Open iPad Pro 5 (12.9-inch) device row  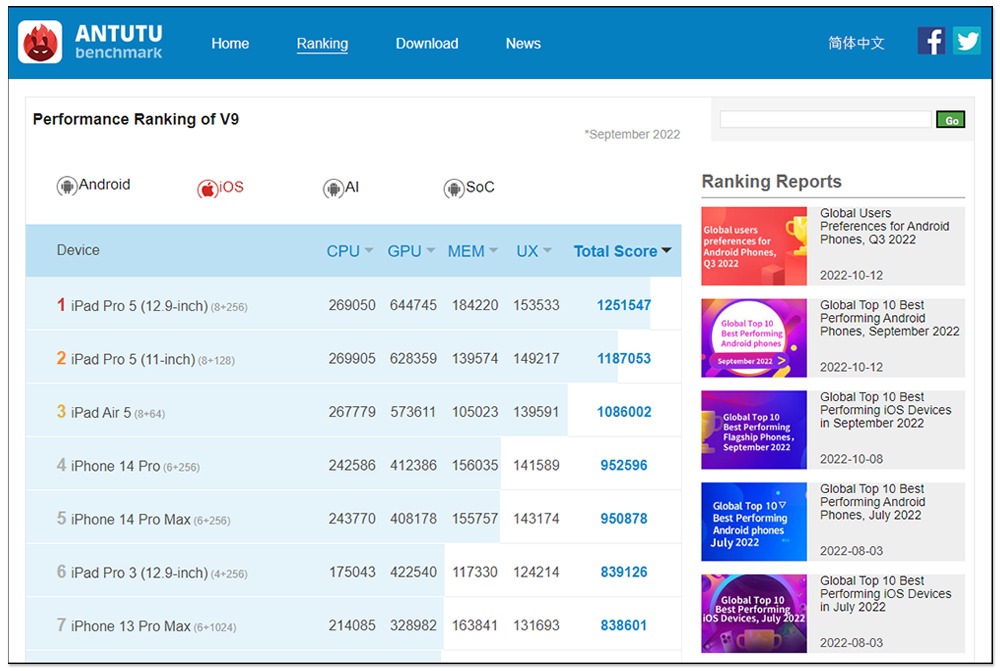[353, 305]
